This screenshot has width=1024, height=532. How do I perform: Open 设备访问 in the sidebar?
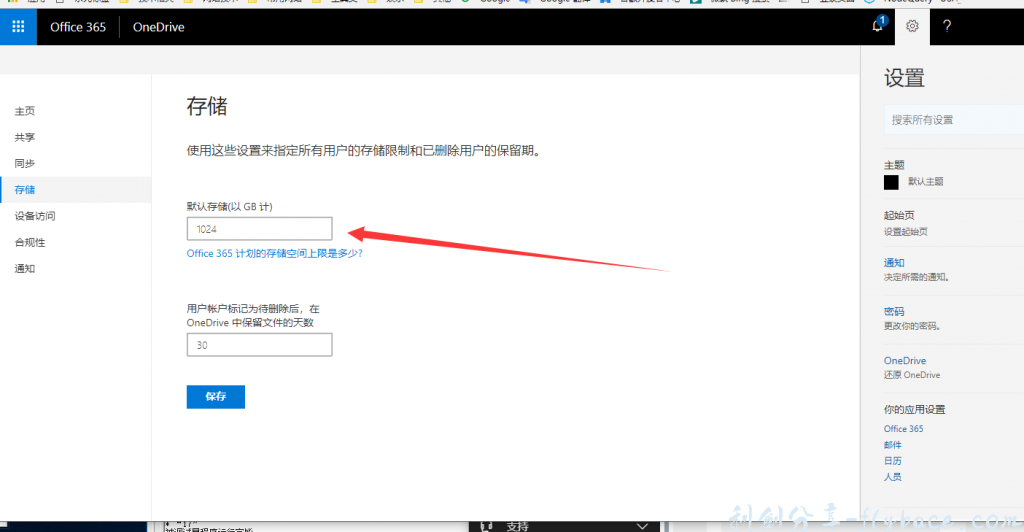pos(35,216)
